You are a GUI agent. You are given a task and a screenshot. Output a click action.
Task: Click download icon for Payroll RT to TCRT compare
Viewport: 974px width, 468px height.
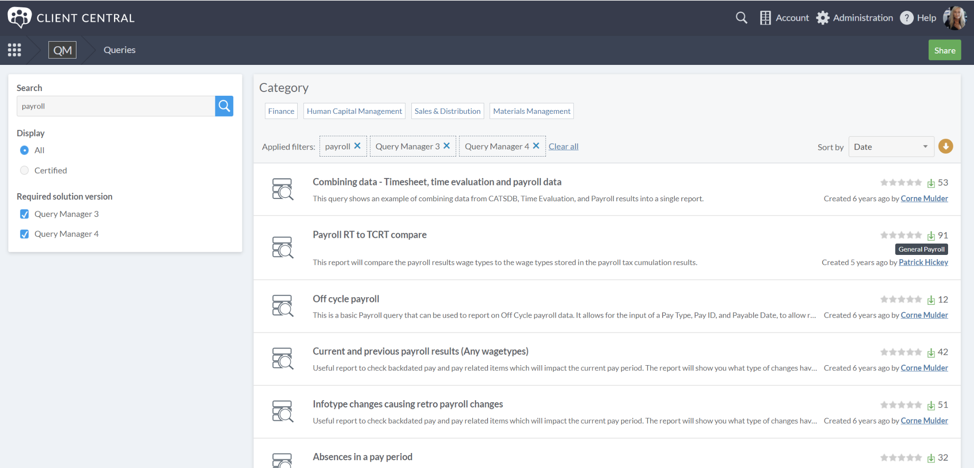click(x=931, y=236)
